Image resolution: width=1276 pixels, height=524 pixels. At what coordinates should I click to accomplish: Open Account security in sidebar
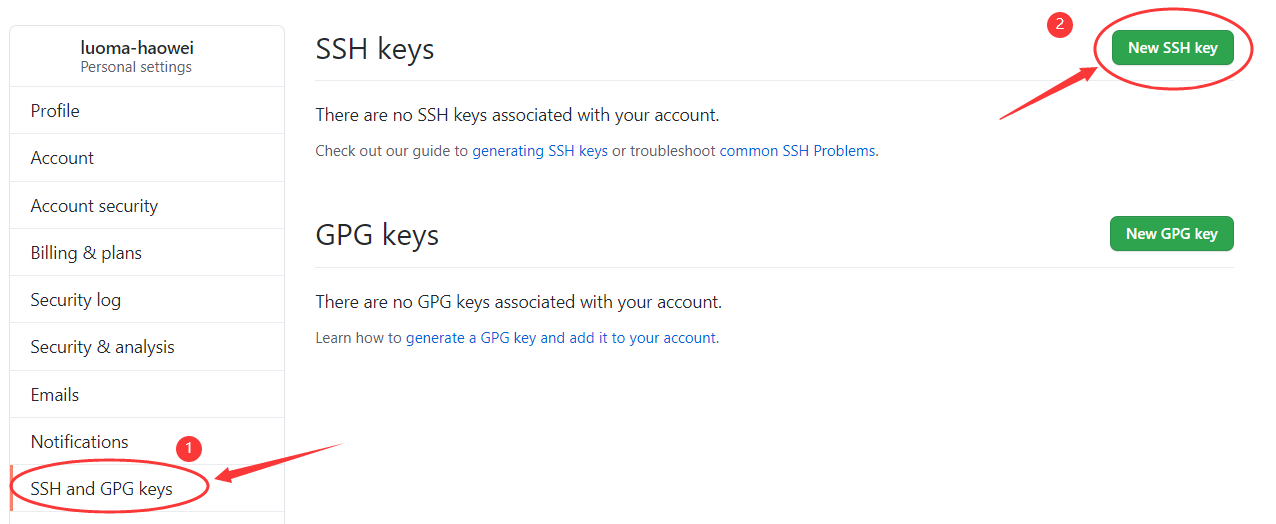[x=147, y=206]
